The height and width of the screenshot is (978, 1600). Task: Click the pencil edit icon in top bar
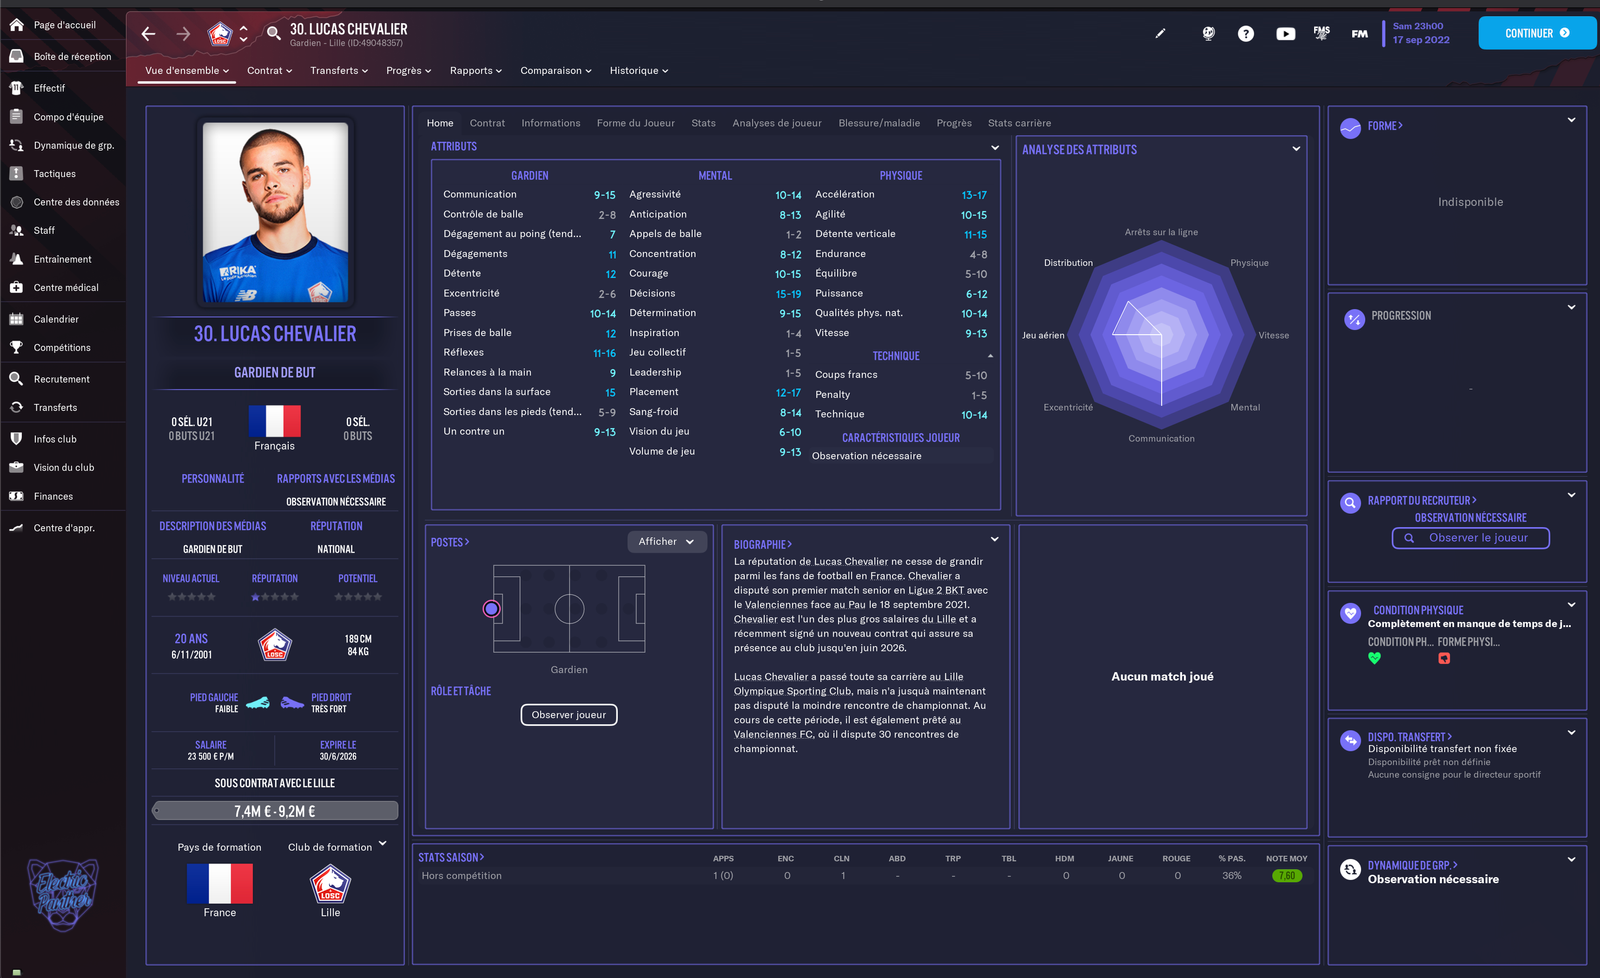pos(1160,34)
